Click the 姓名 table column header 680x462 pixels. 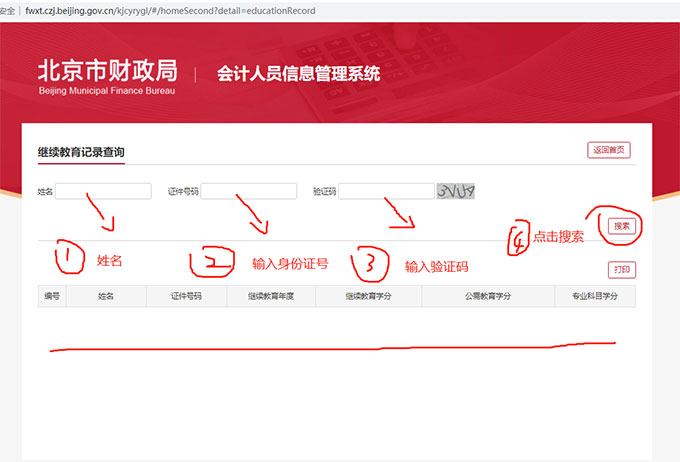click(106, 296)
